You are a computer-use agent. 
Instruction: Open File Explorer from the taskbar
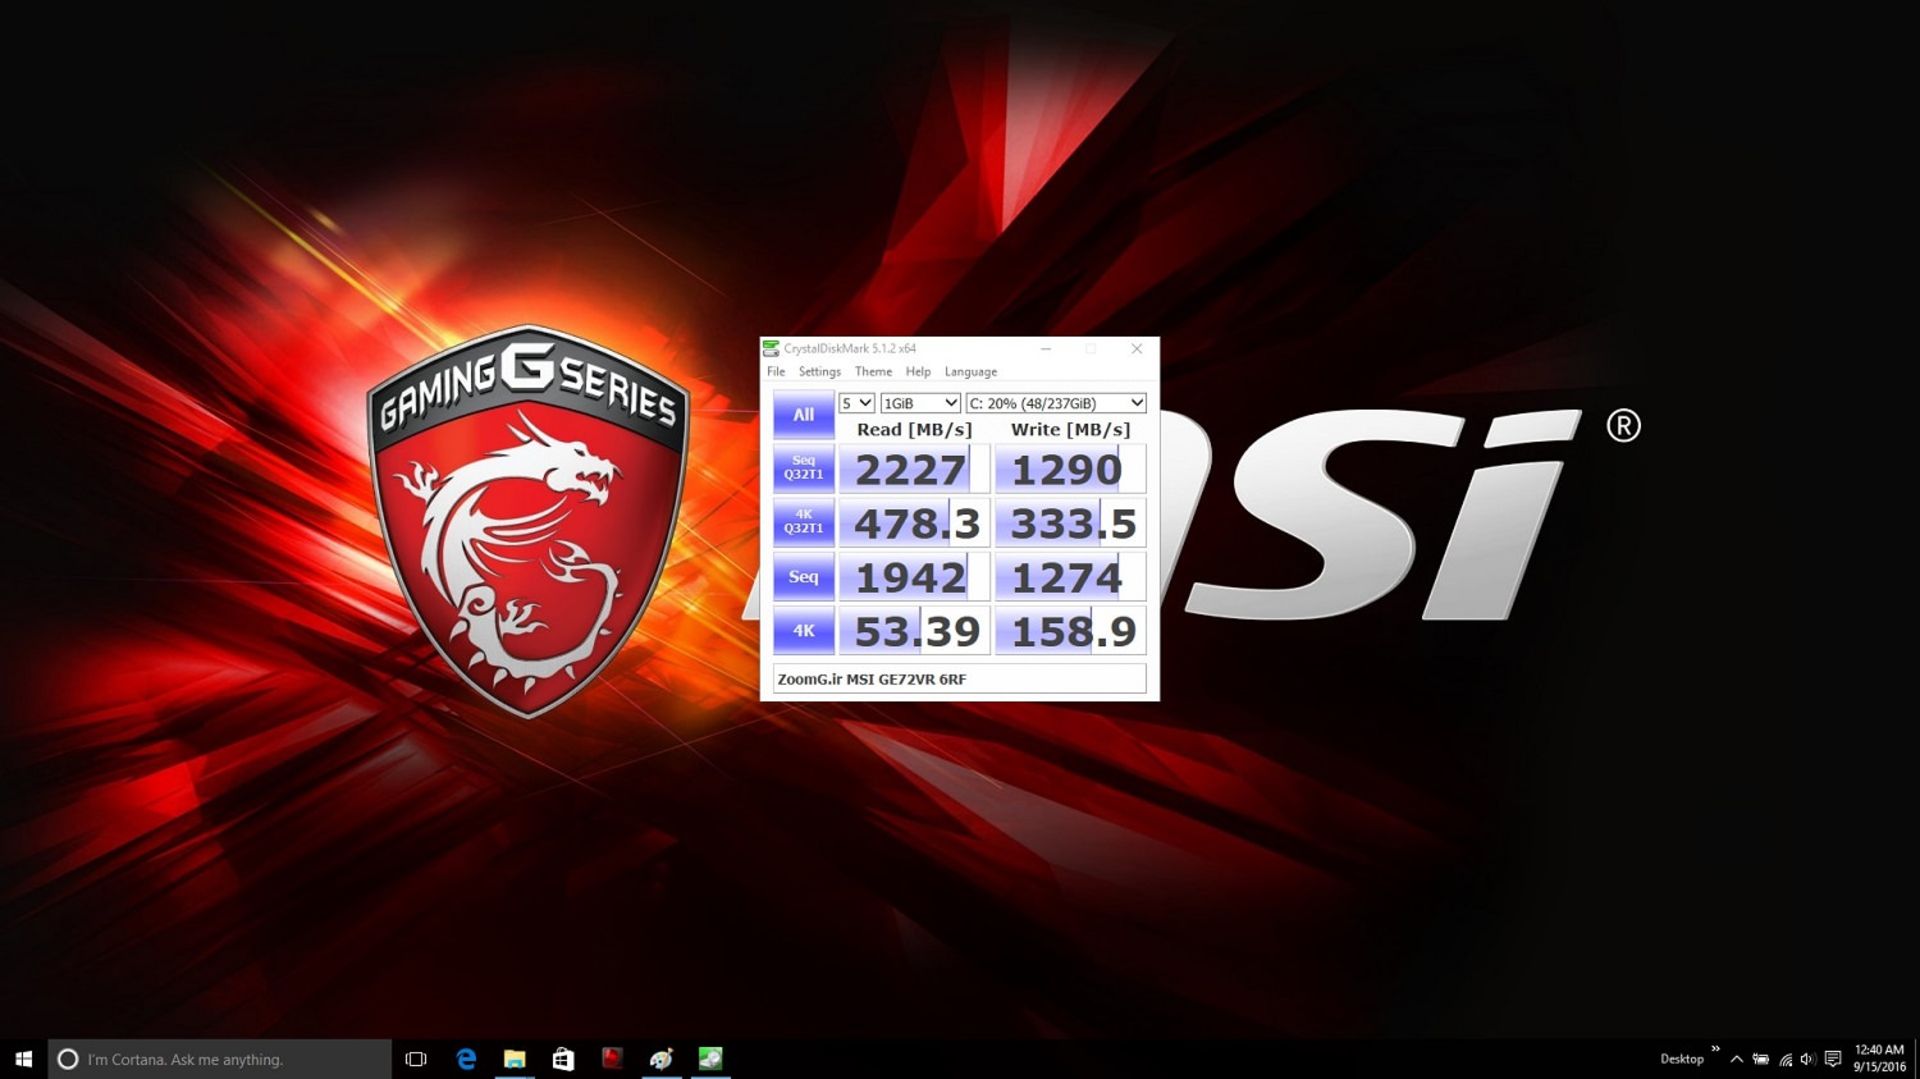(515, 1059)
